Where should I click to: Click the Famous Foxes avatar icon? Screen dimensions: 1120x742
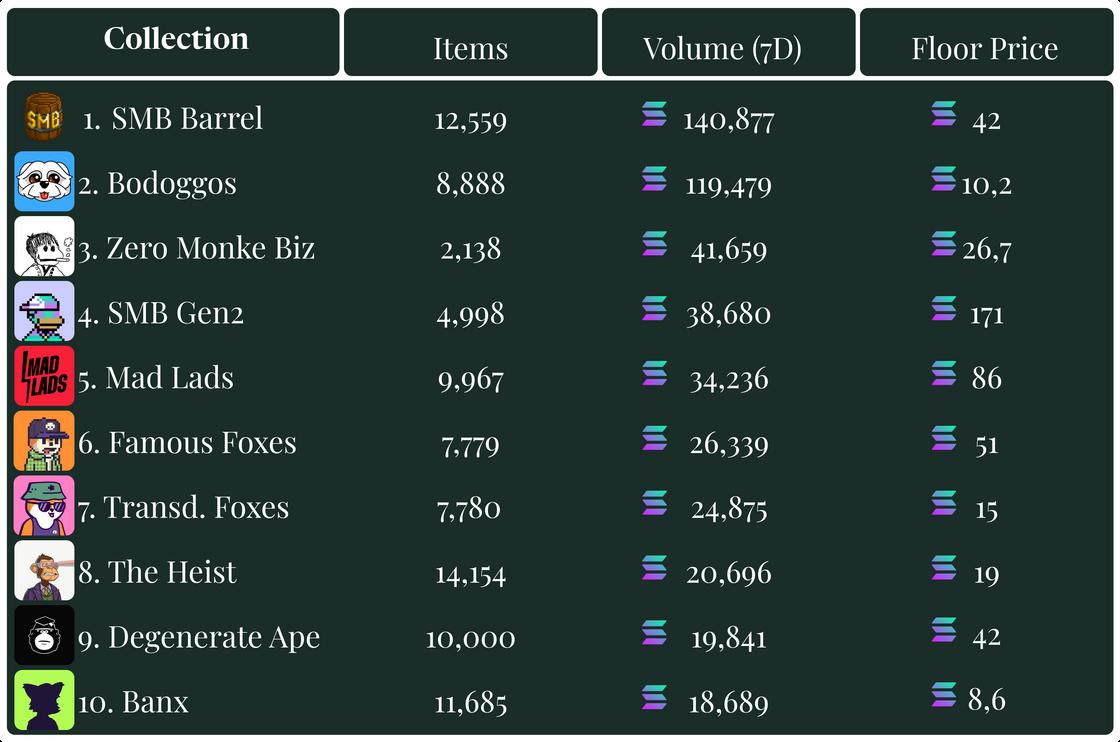click(44, 441)
